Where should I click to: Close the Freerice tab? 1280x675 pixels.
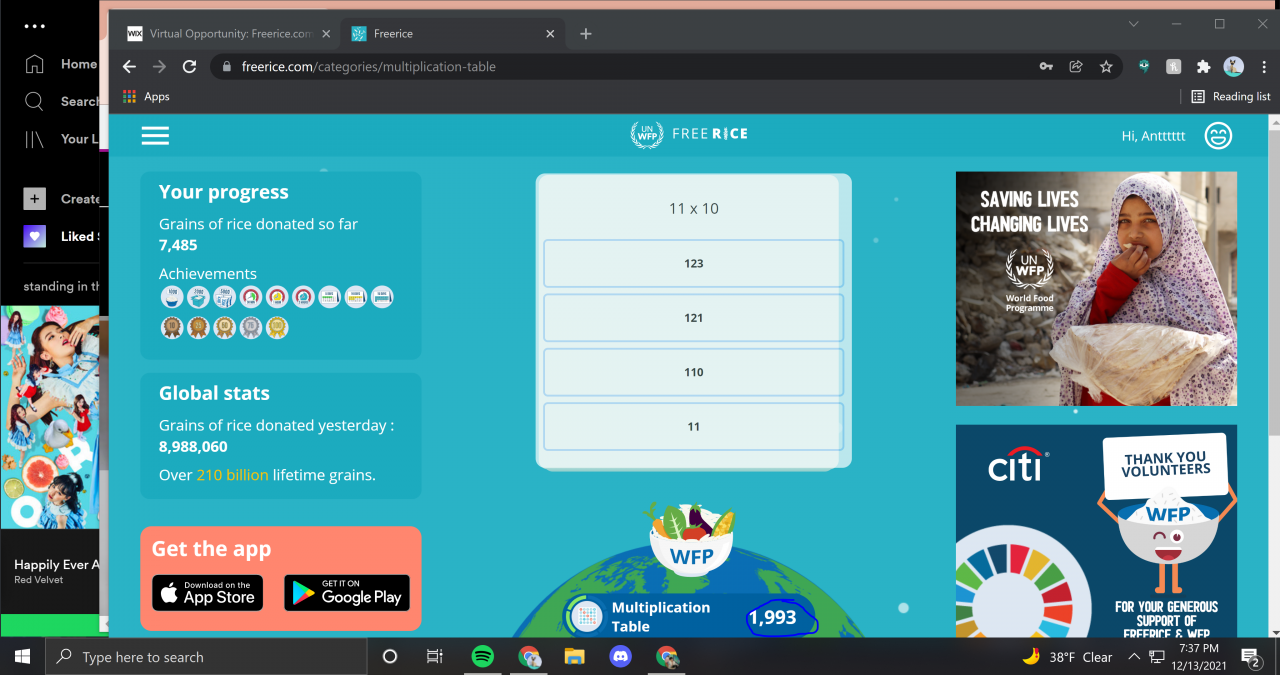tap(550, 34)
